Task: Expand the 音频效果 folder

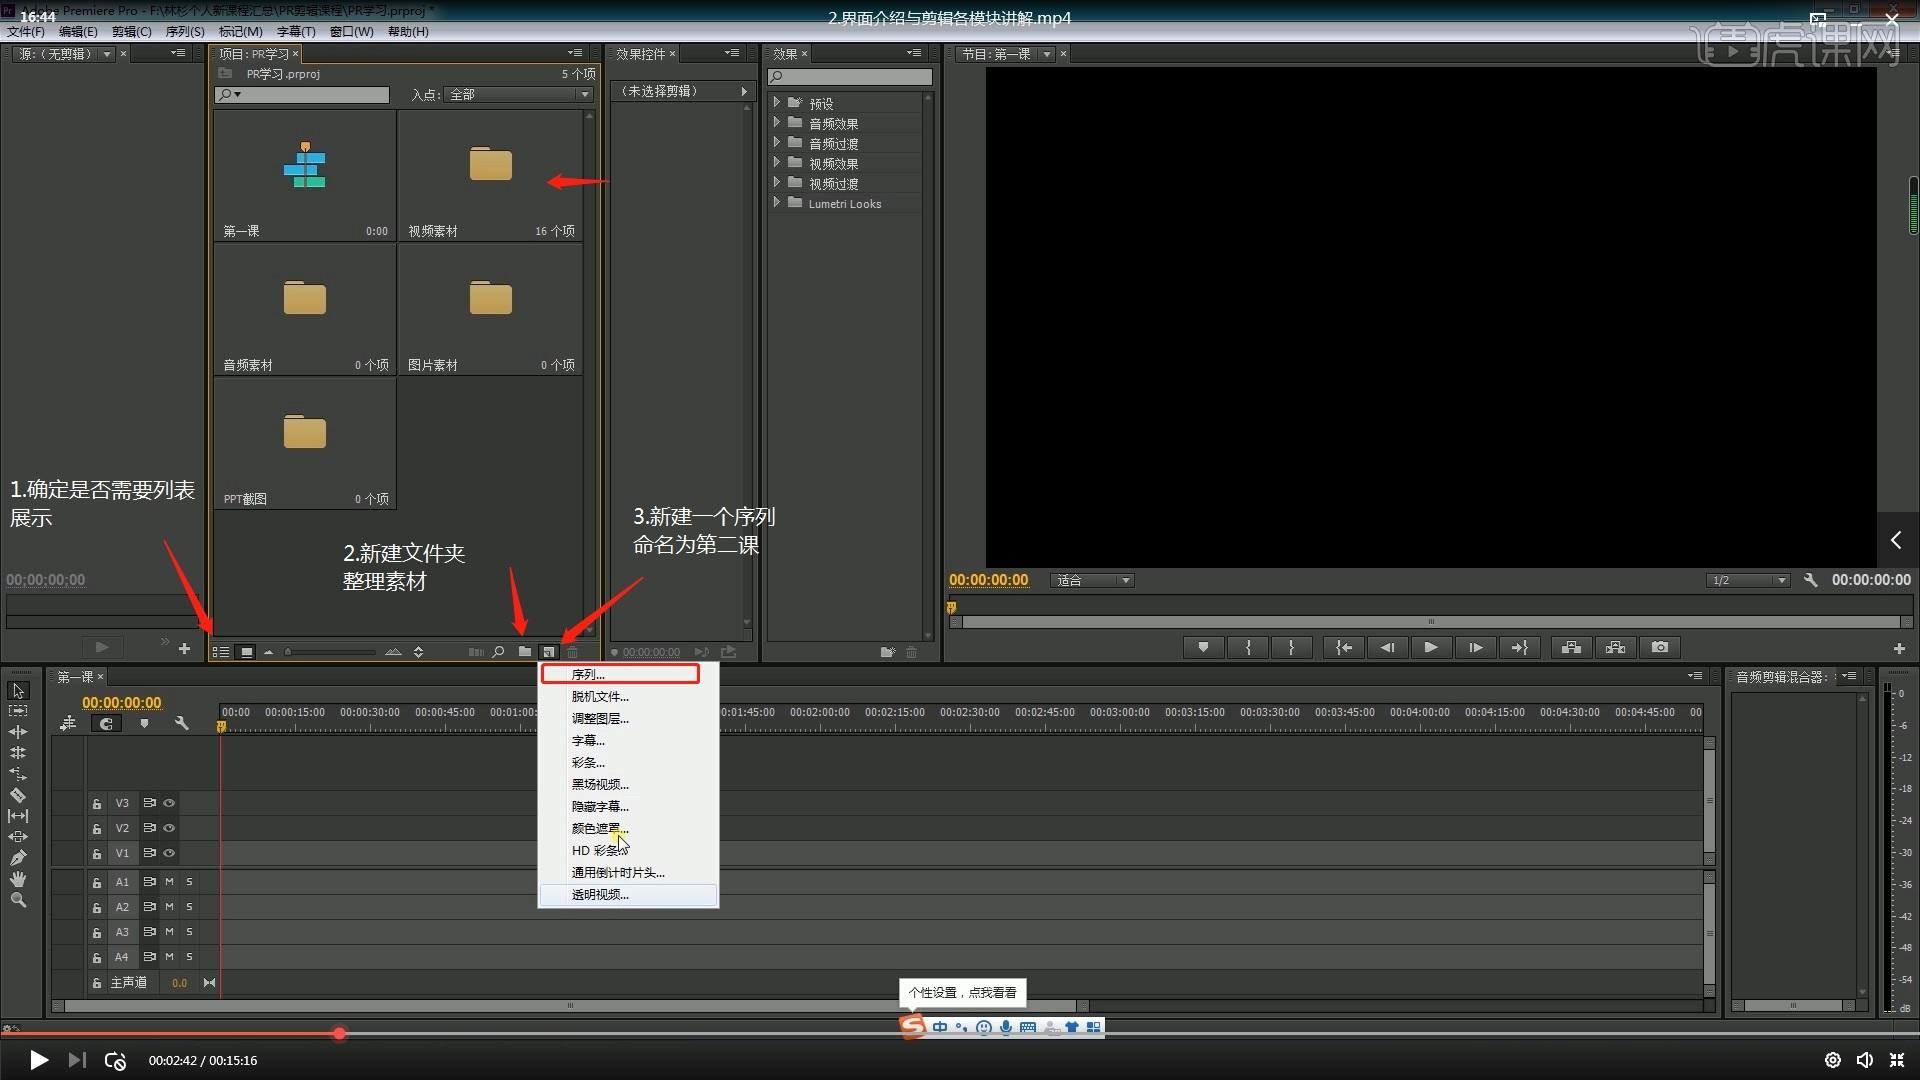Action: 776,123
